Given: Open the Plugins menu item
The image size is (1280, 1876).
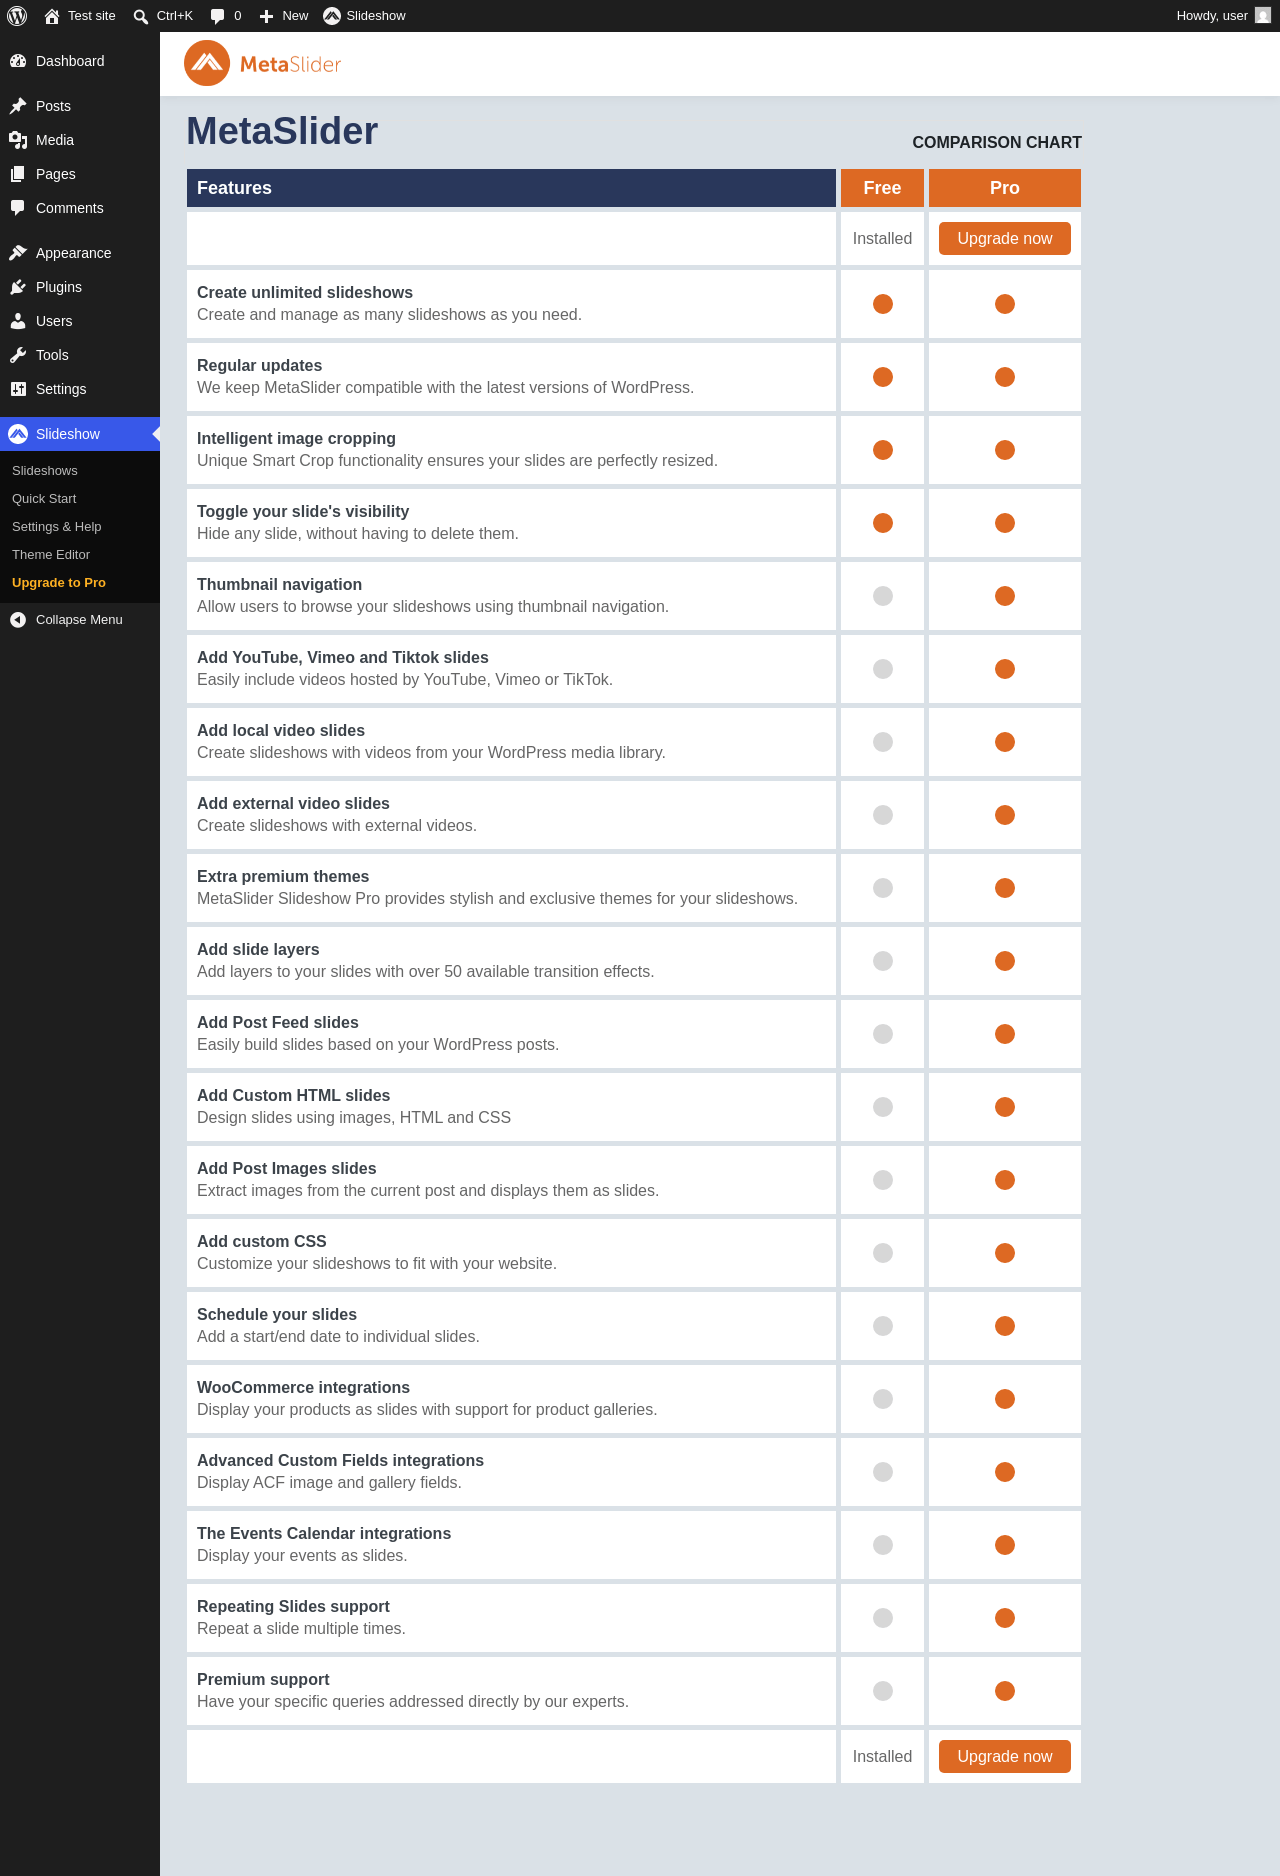Looking at the screenshot, I should click(x=80, y=287).
